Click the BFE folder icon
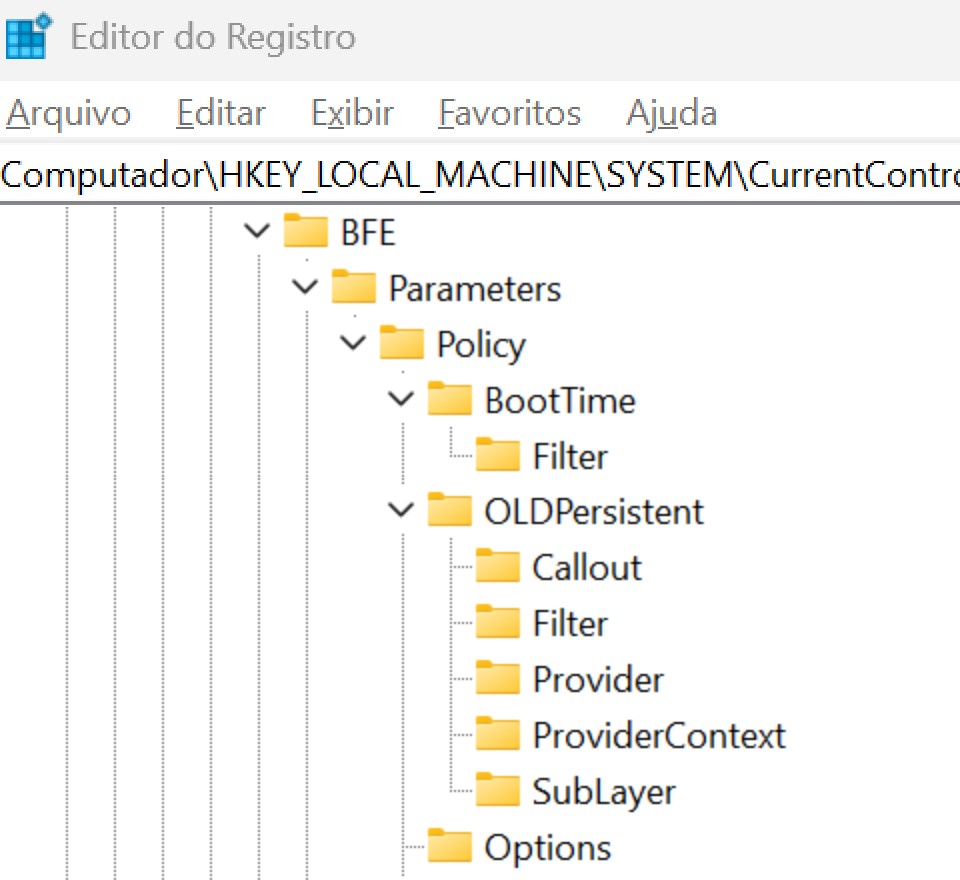The image size is (960, 880). coord(306,231)
